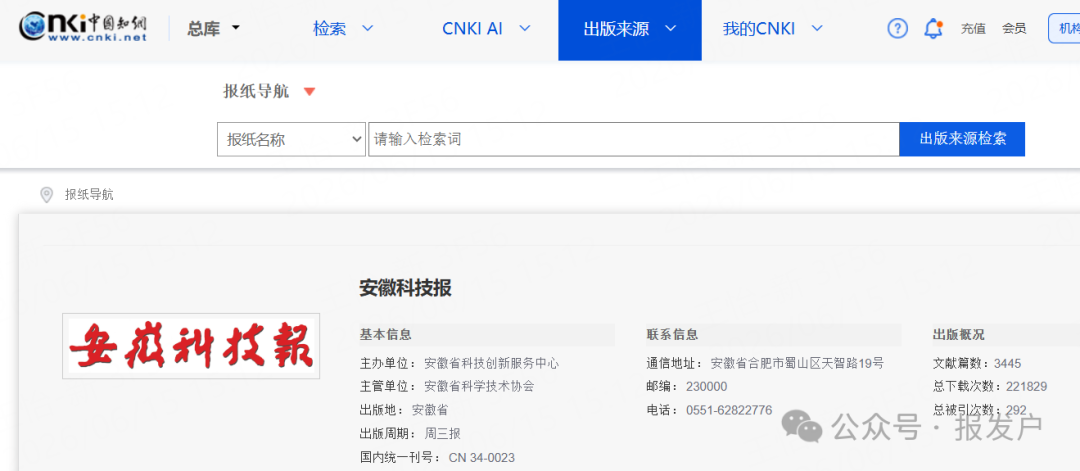The height and width of the screenshot is (471, 1080).
Task: Click the 文献篇数 value 3445
Action: [1008, 364]
